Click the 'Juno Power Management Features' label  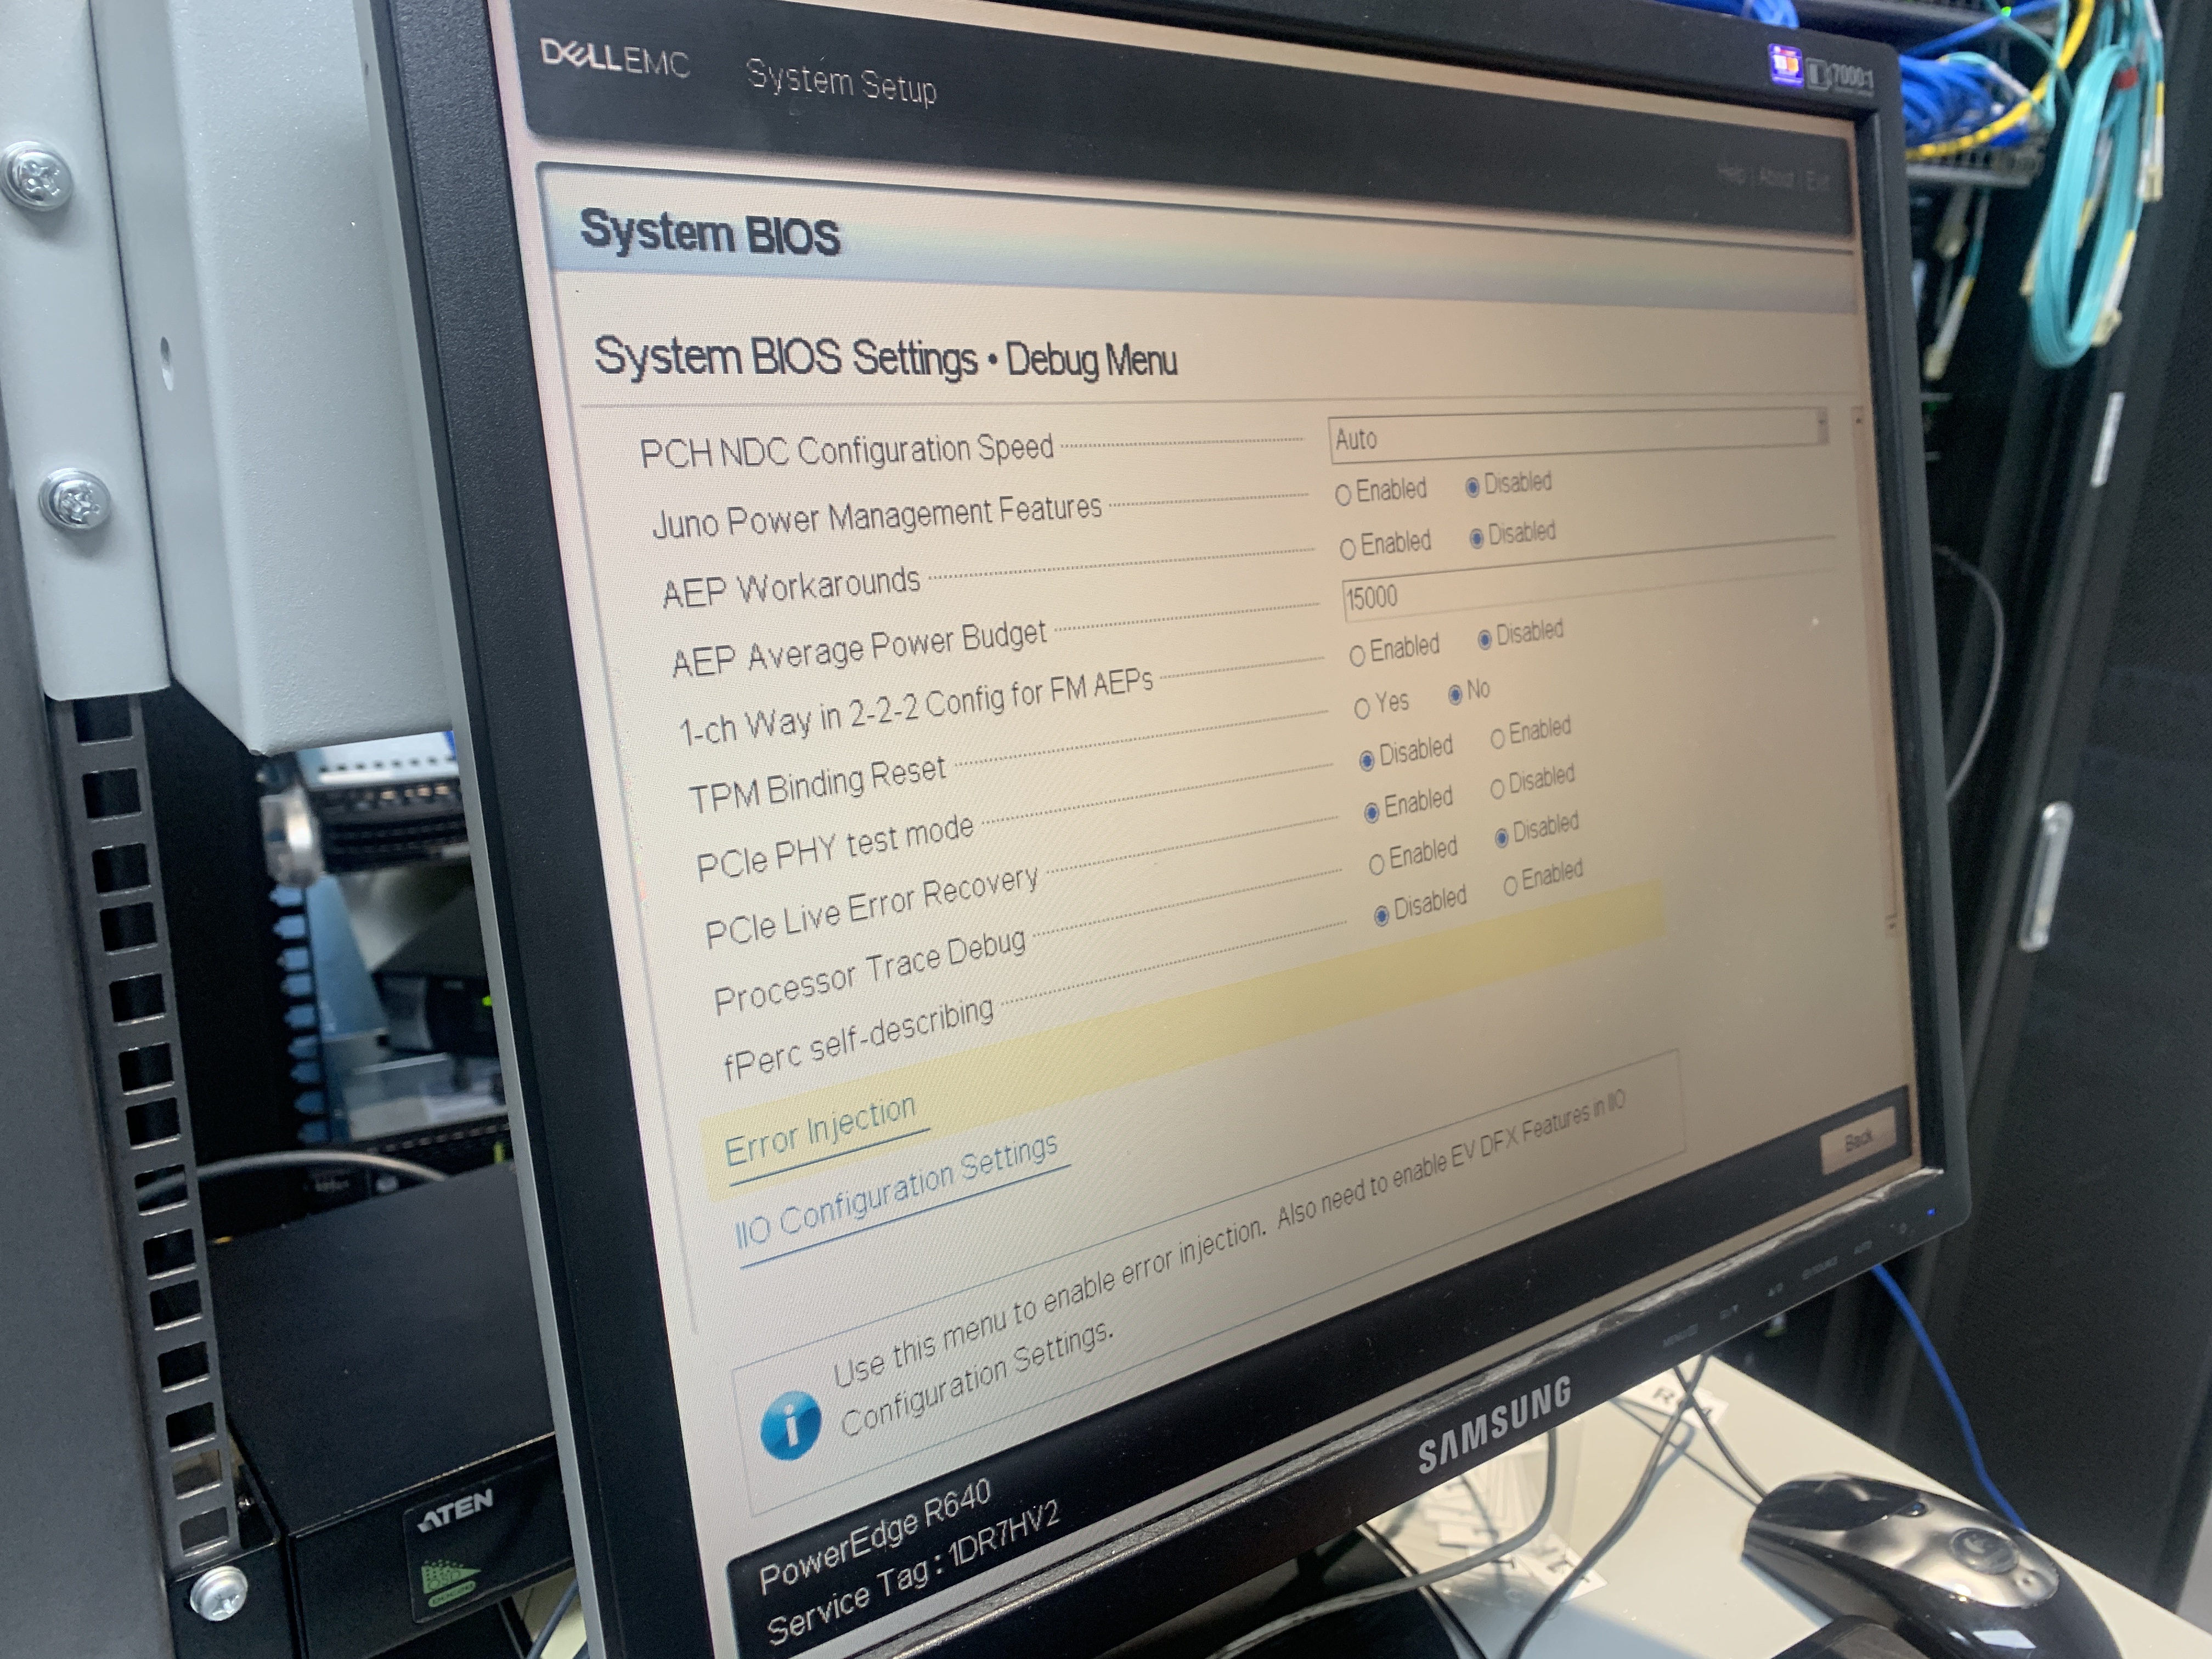point(876,516)
